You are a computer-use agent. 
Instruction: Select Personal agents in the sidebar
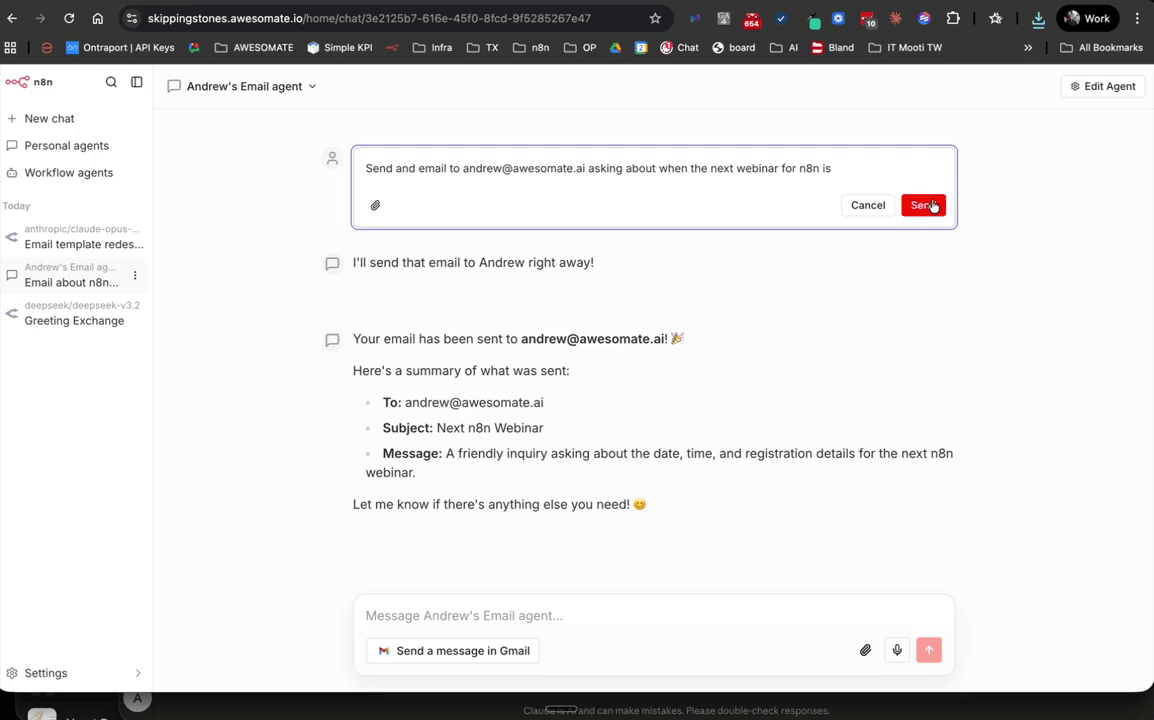tap(66, 145)
